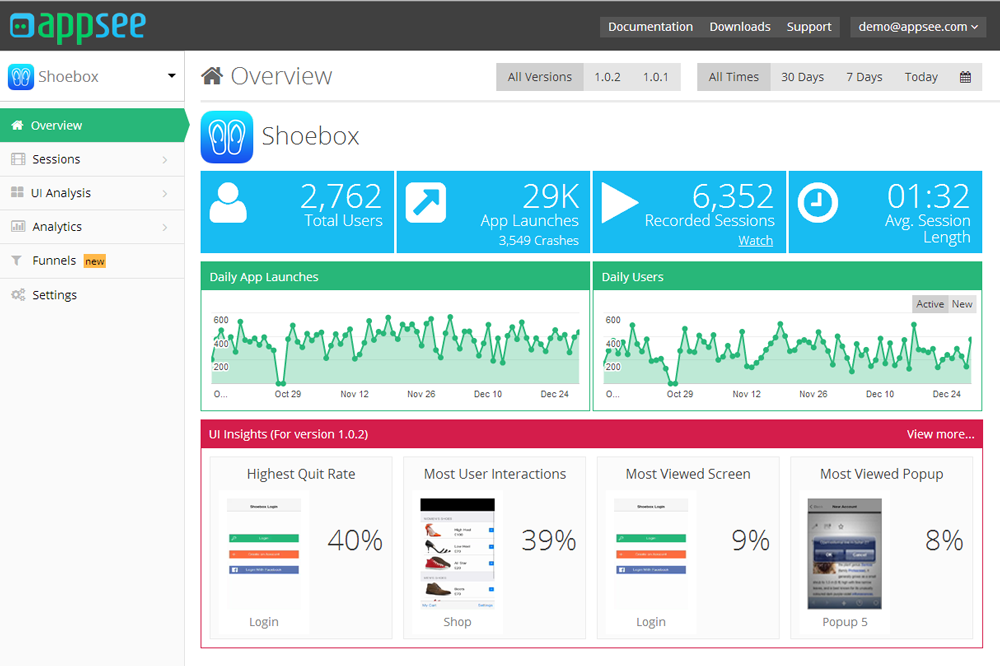The image size is (1000, 666).
Task: Open the calendar date picker icon
Action: click(965, 77)
